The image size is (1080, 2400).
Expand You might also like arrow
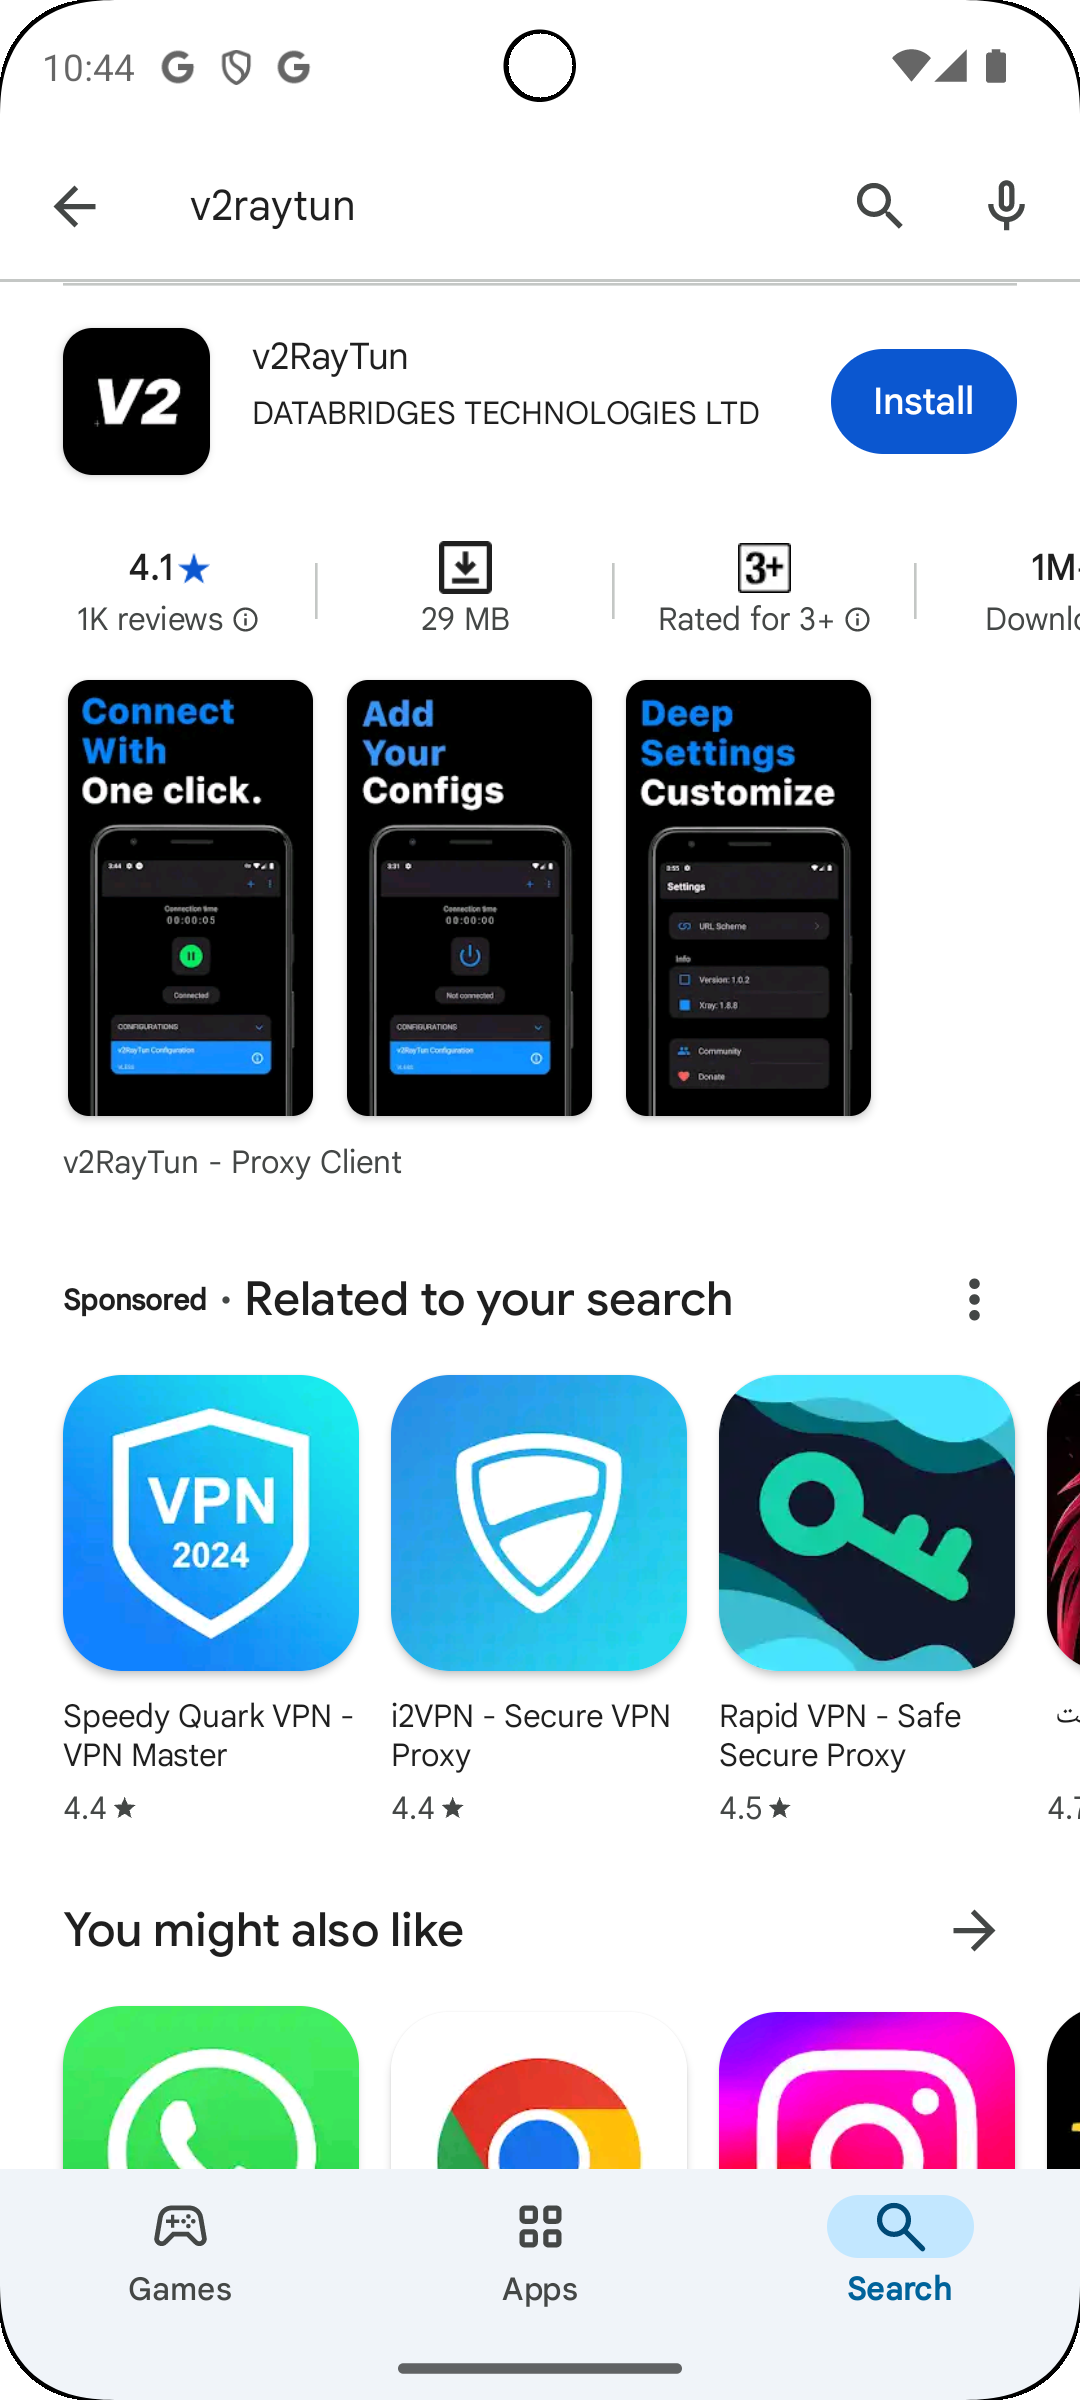[974, 1930]
